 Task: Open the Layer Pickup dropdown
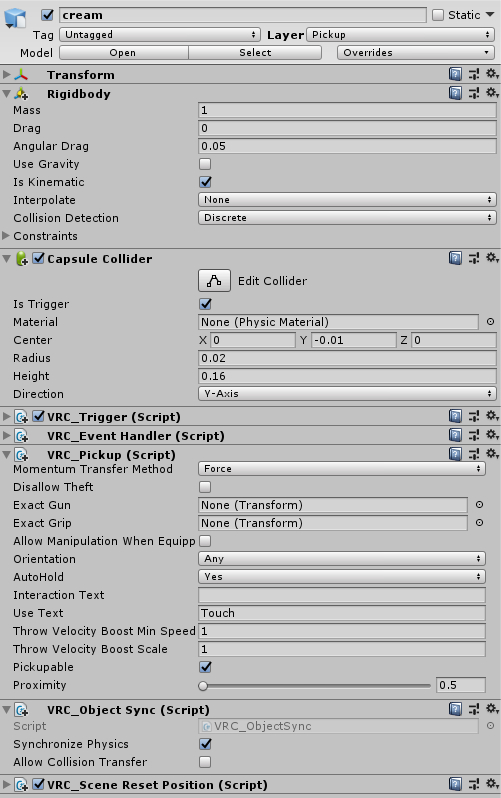[x=401, y=35]
